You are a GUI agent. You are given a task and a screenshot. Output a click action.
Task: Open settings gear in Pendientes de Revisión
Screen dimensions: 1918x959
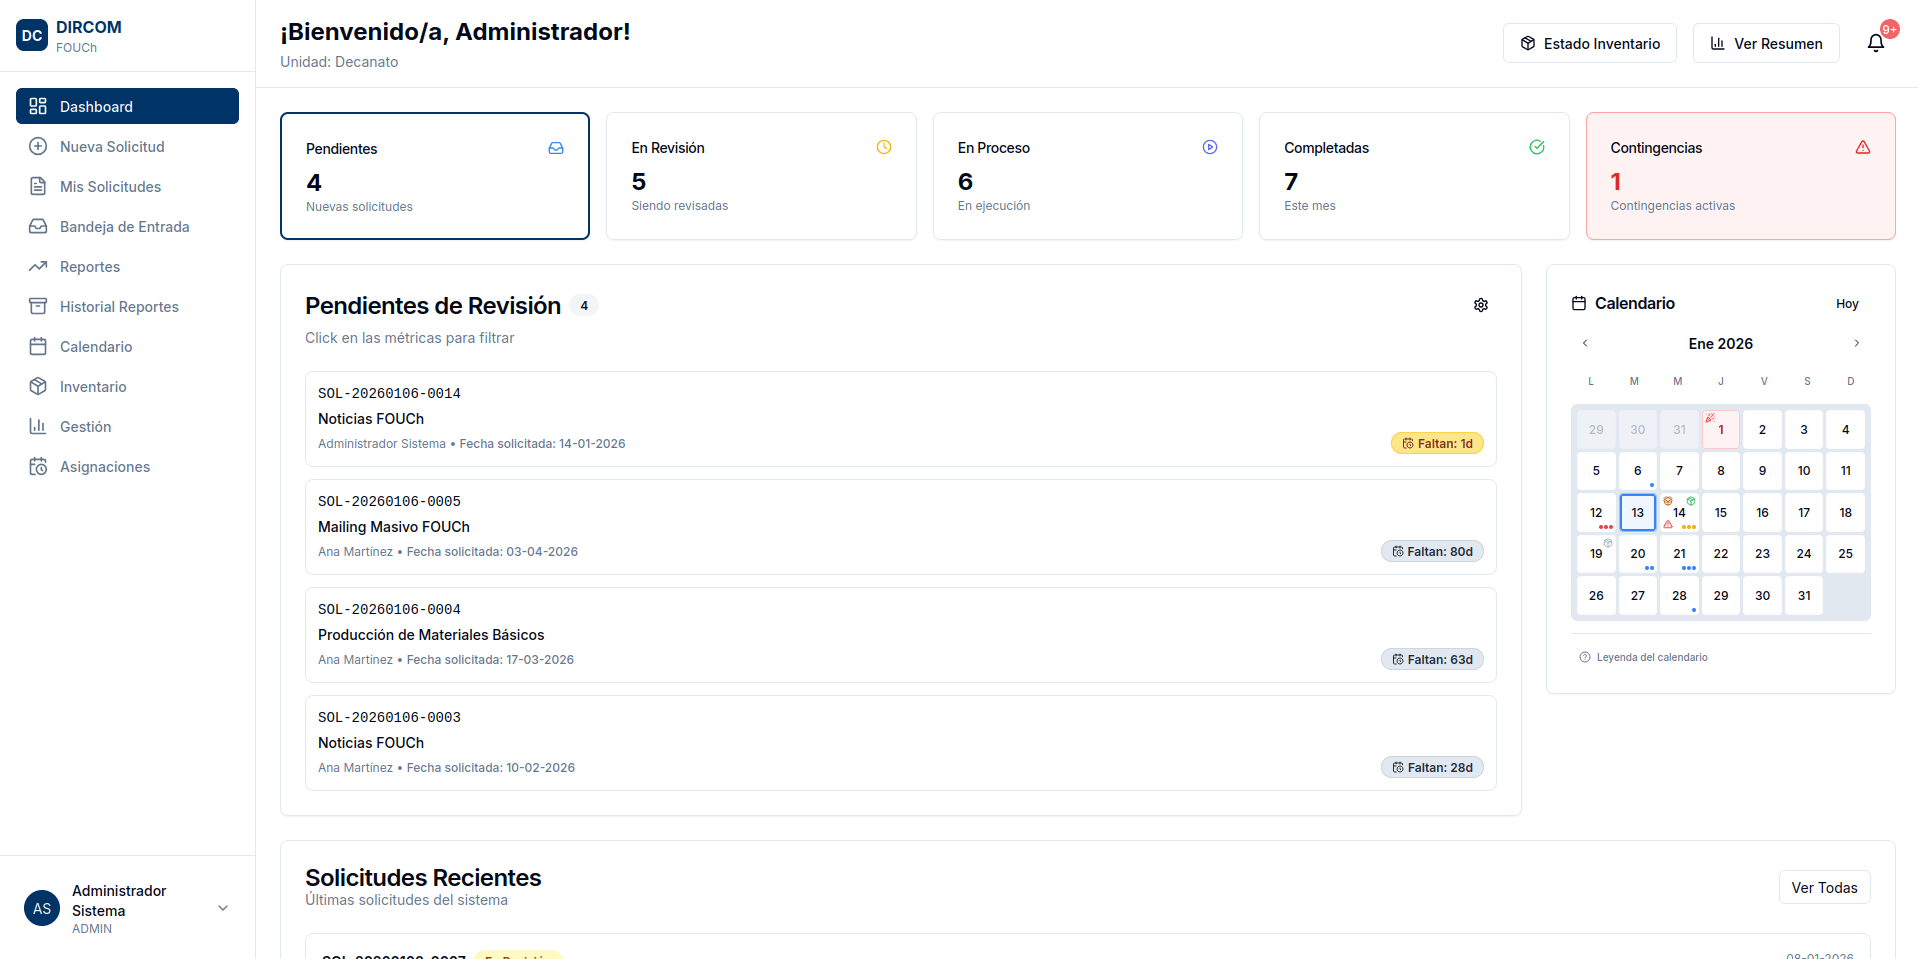tap(1481, 305)
